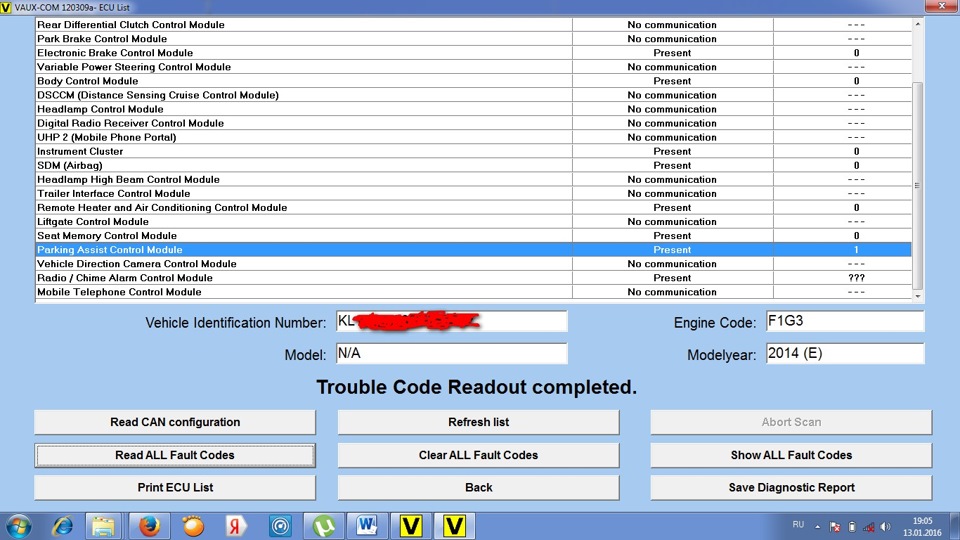The image size is (960, 540).
Task: Click Print ECU List button
Action: point(175,487)
